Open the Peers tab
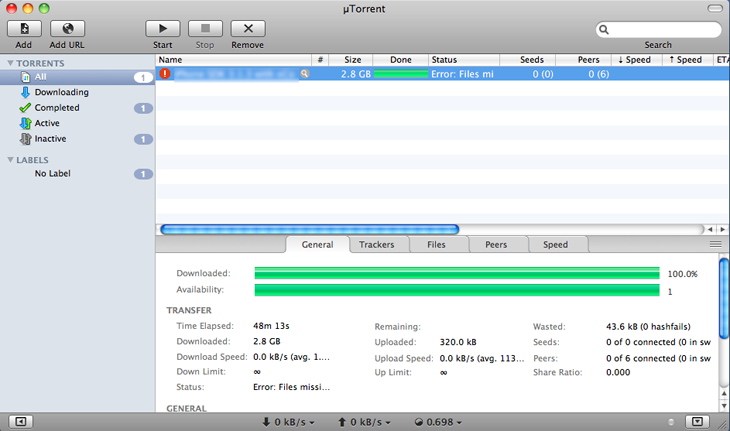 point(496,244)
